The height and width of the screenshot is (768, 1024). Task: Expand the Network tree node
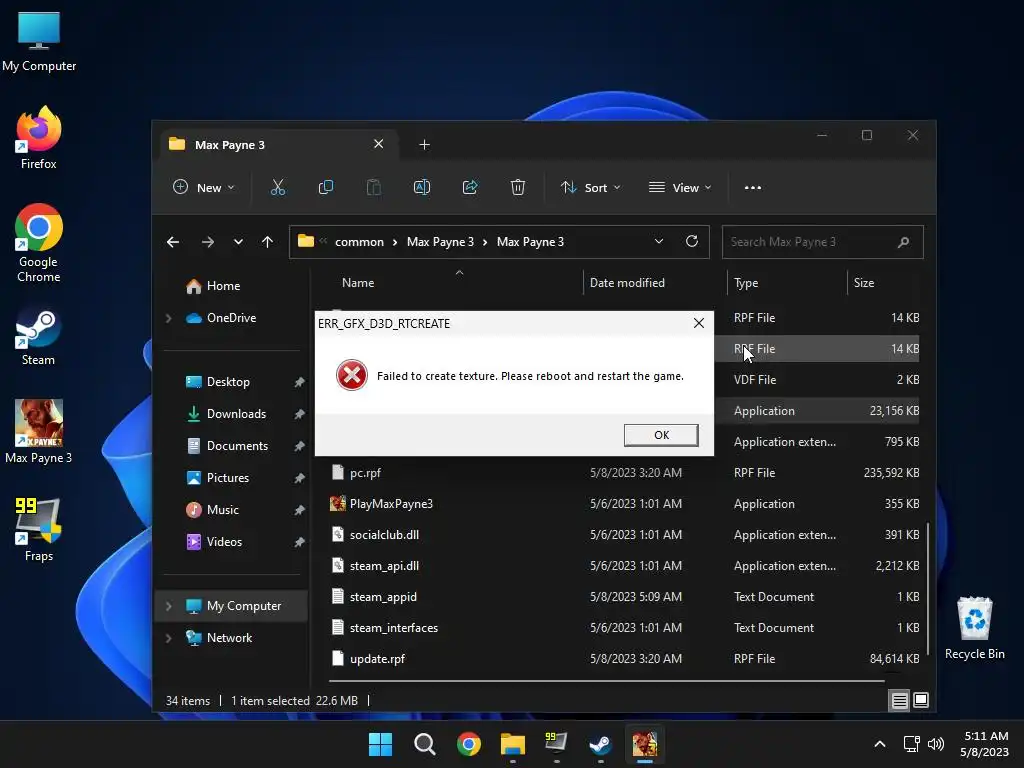click(x=169, y=638)
